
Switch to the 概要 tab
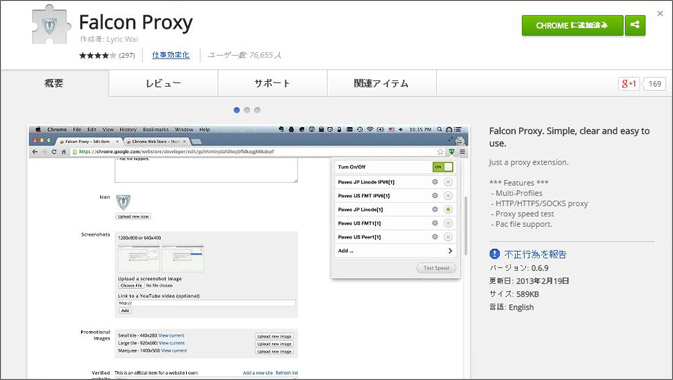[x=54, y=83]
